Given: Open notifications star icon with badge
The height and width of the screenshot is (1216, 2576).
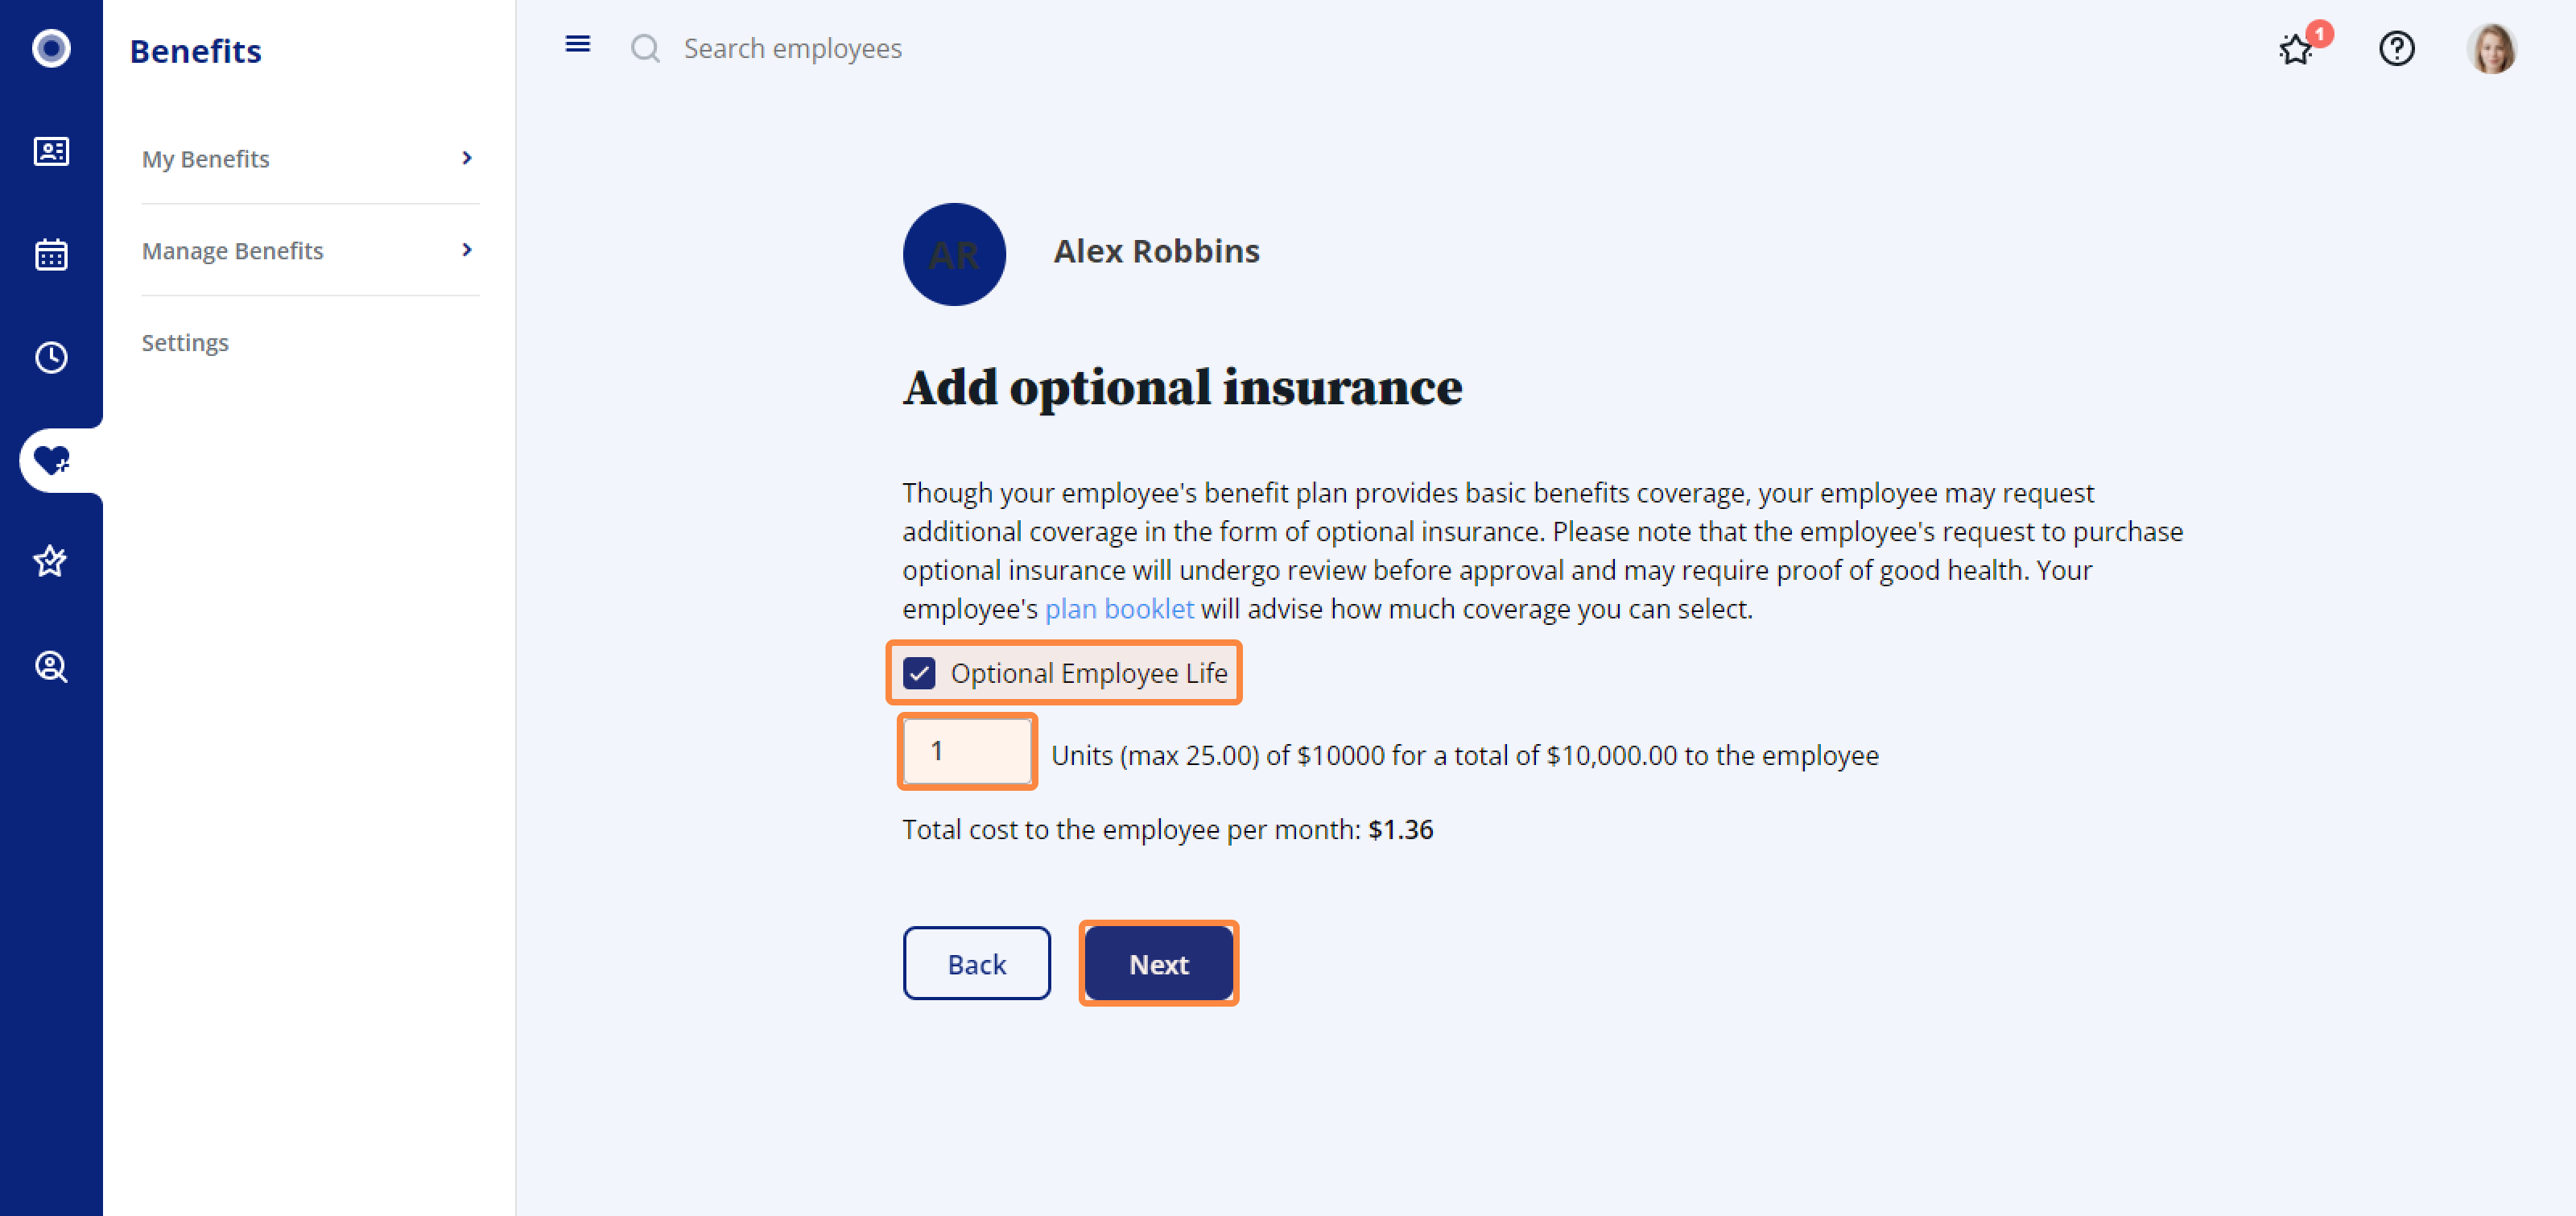Looking at the screenshot, I should click(2297, 48).
